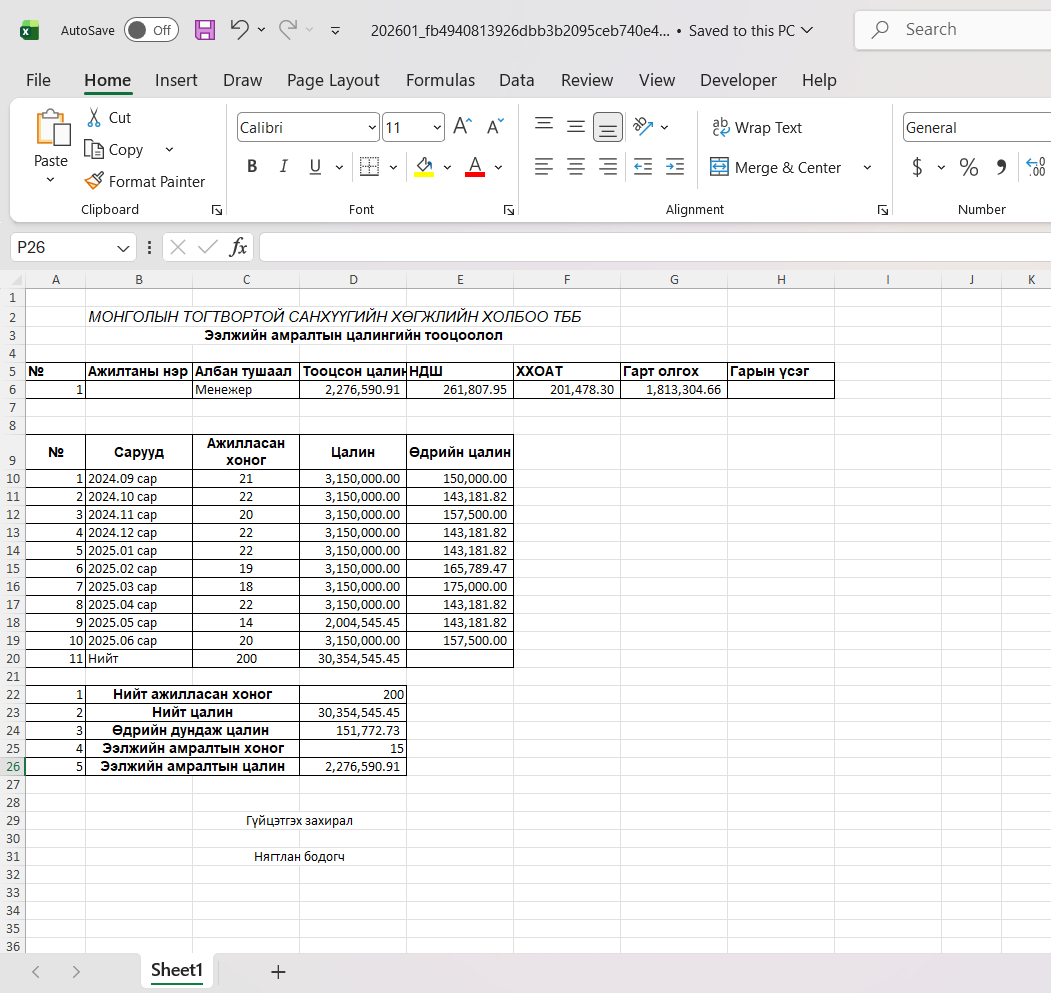Switch to the Formulas tab
This screenshot has width=1051, height=993.
click(x=439, y=80)
